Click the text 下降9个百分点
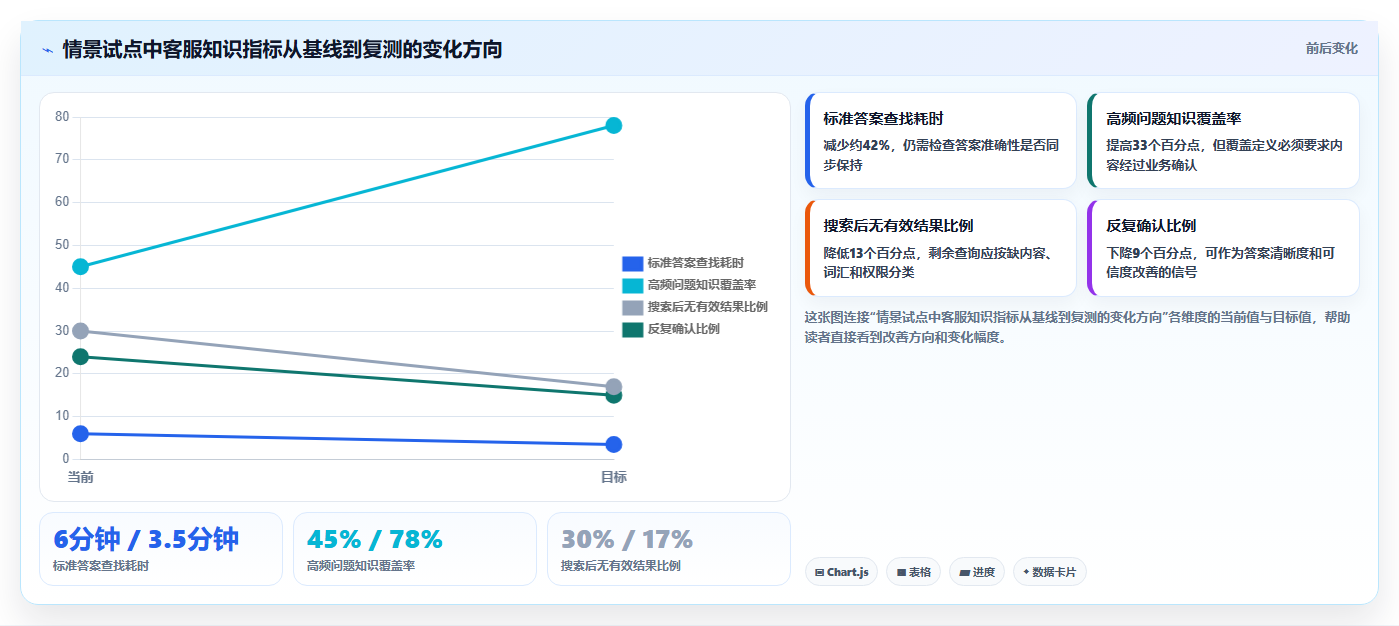 pyautogui.click(x=1146, y=252)
